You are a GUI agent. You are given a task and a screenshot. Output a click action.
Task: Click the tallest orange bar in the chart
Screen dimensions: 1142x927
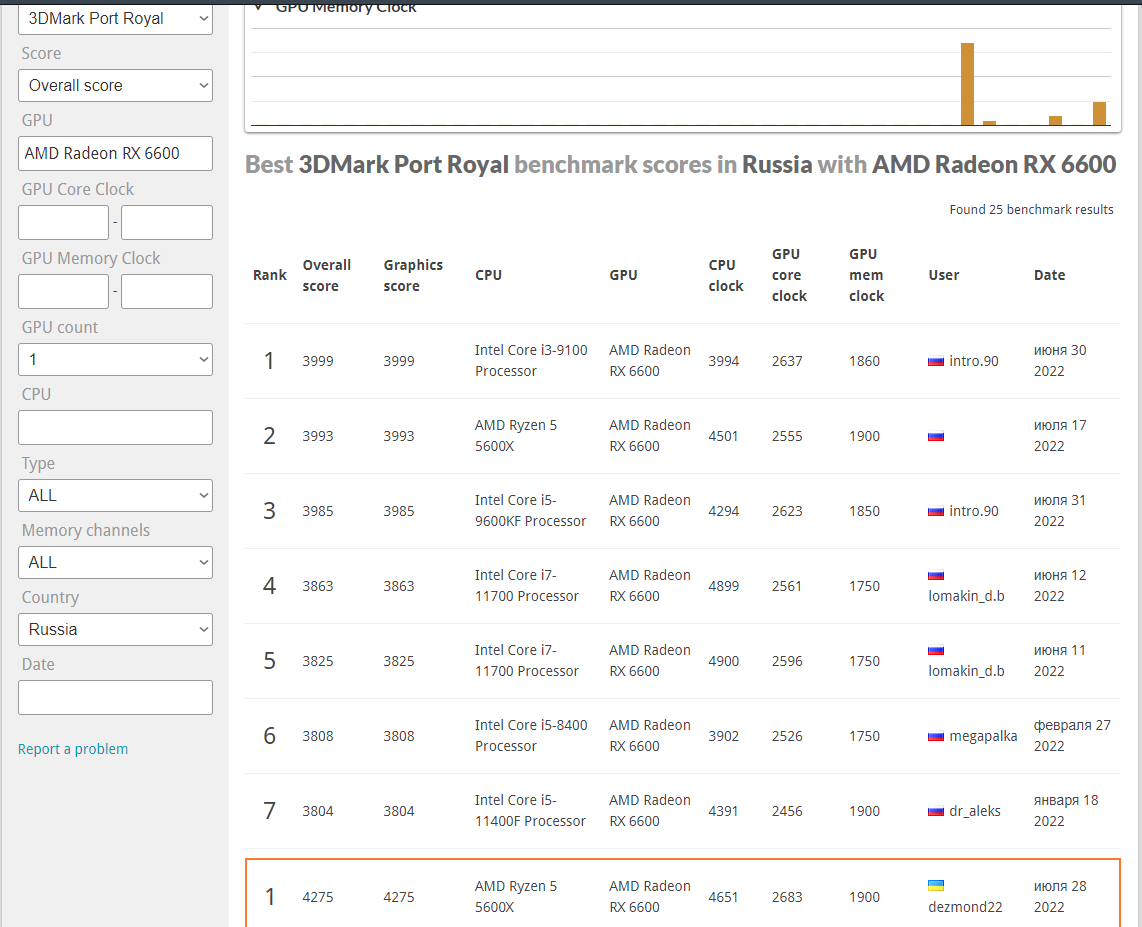pos(967,84)
